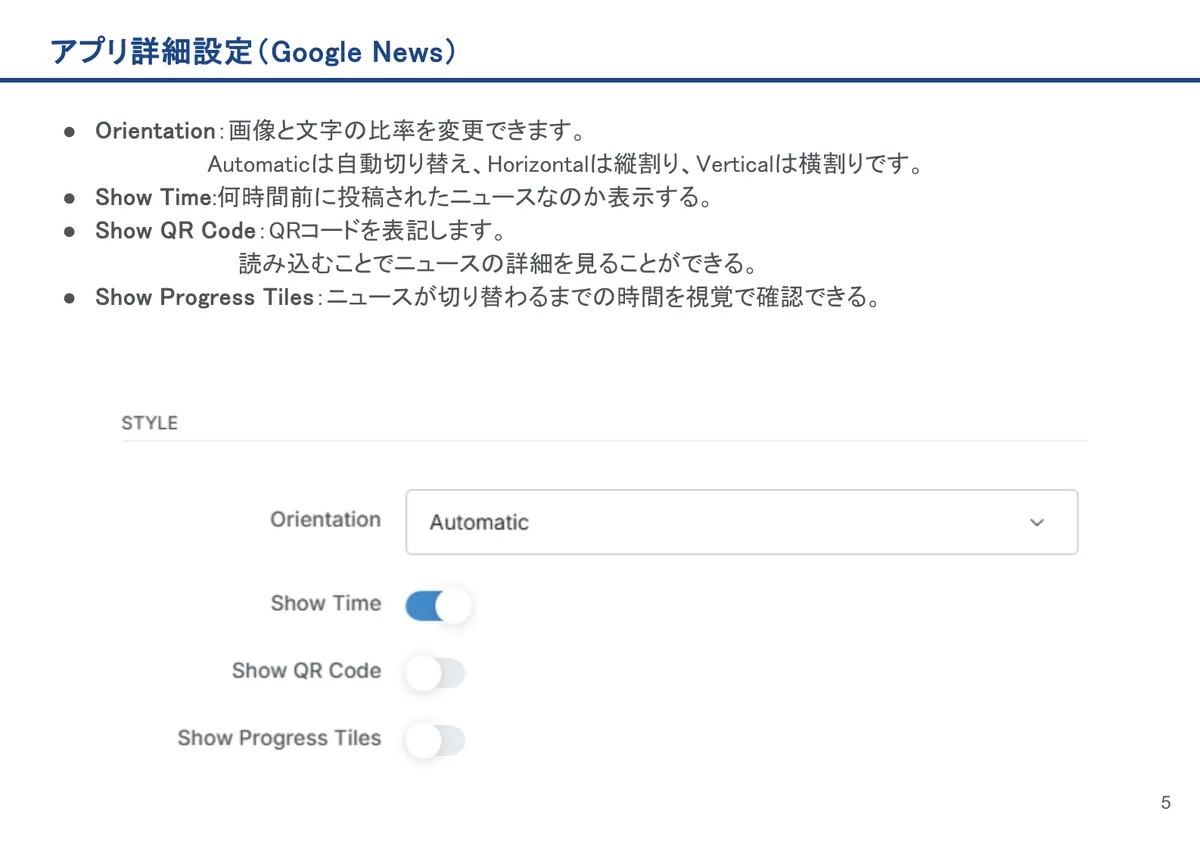The height and width of the screenshot is (849, 1200).
Task: Click the bold Show QR Code bullet text
Action: 175,230
